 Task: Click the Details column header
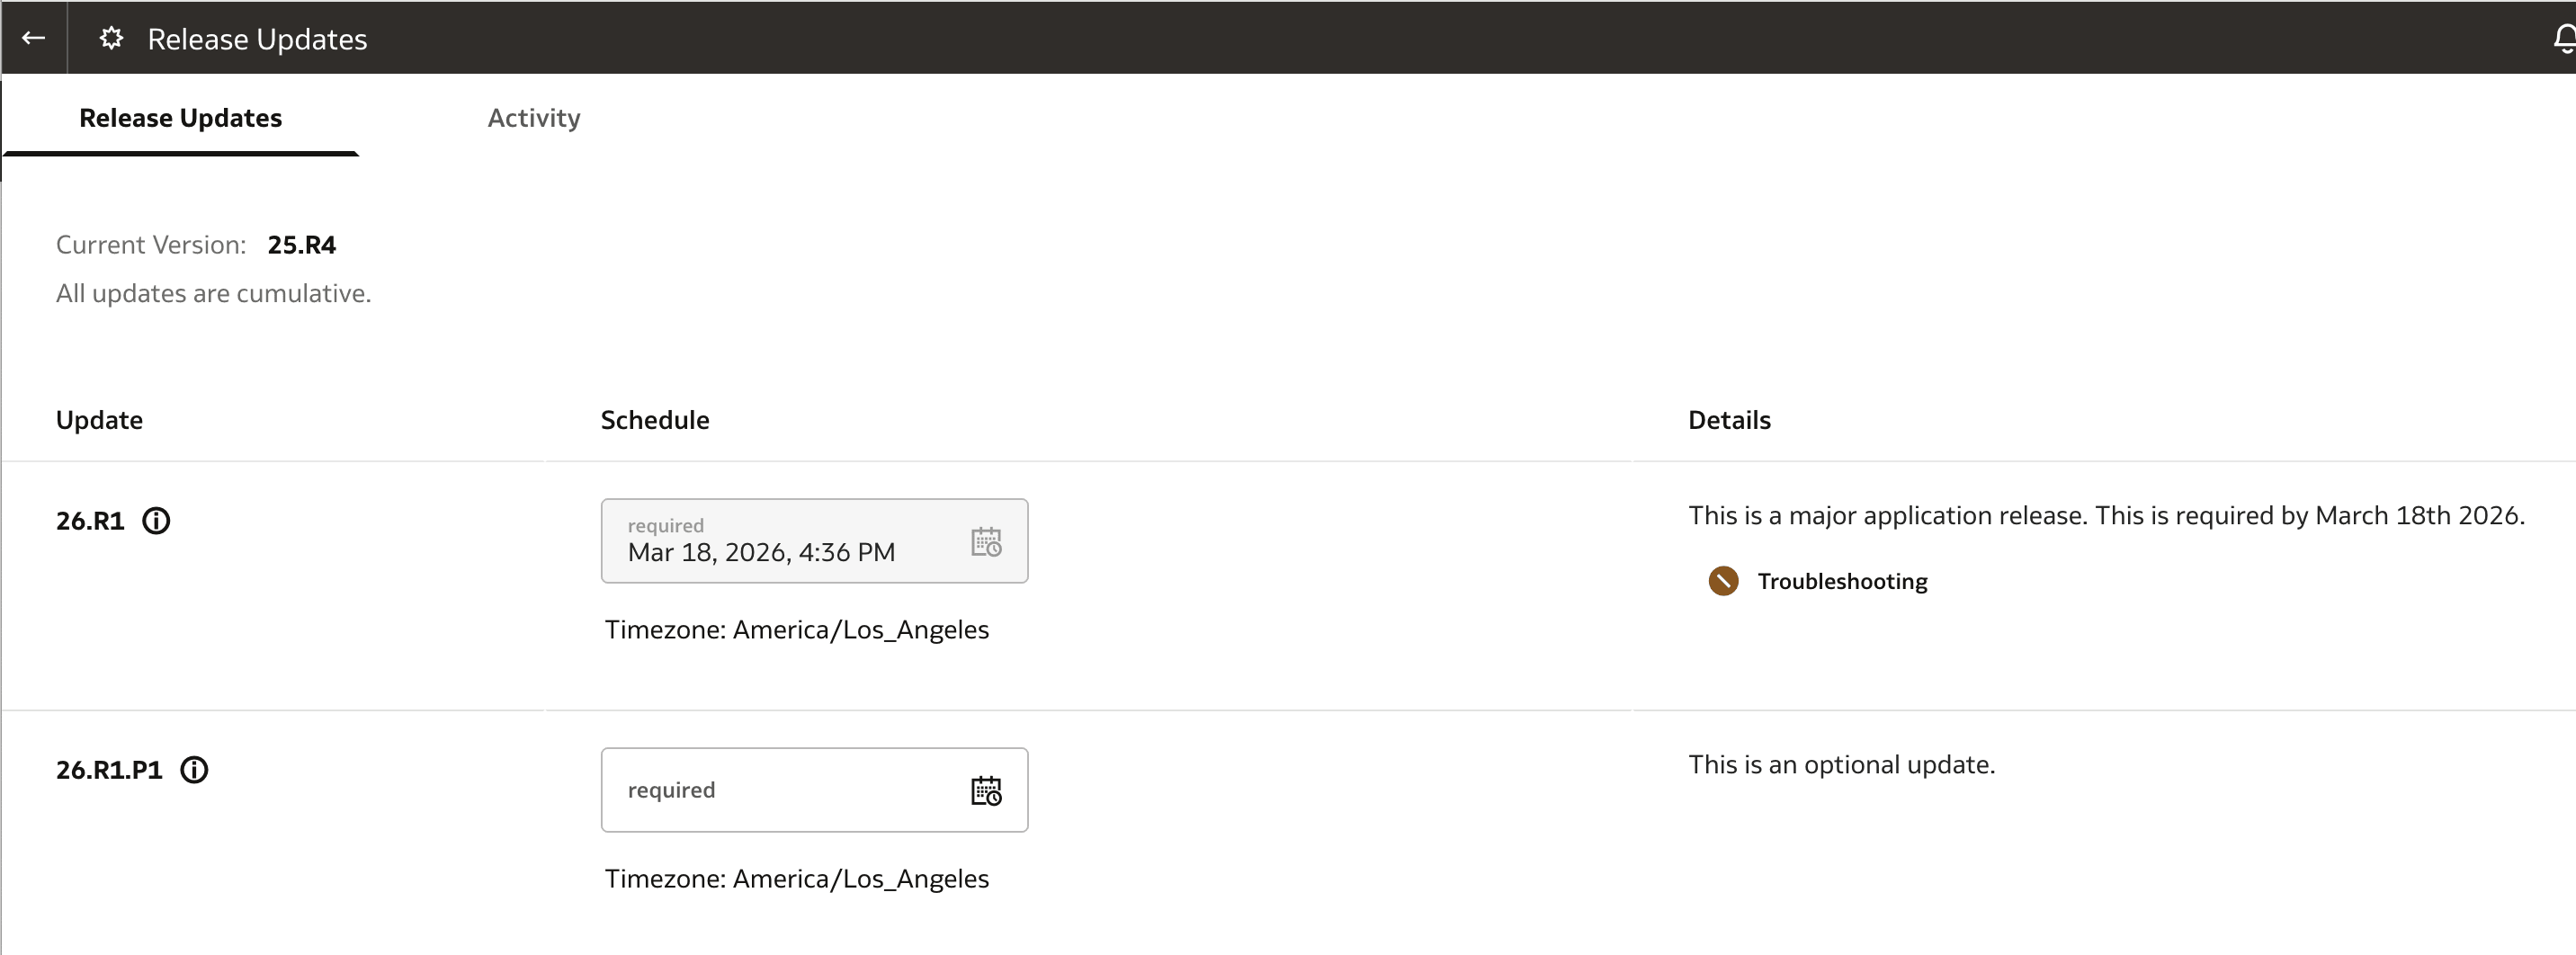coord(1728,420)
